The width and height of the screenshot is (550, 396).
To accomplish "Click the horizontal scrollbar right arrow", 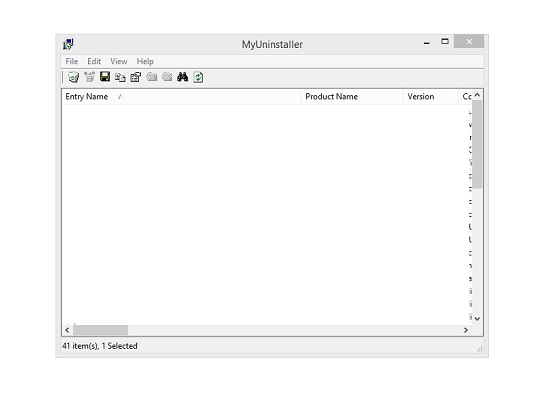I will (x=466, y=330).
